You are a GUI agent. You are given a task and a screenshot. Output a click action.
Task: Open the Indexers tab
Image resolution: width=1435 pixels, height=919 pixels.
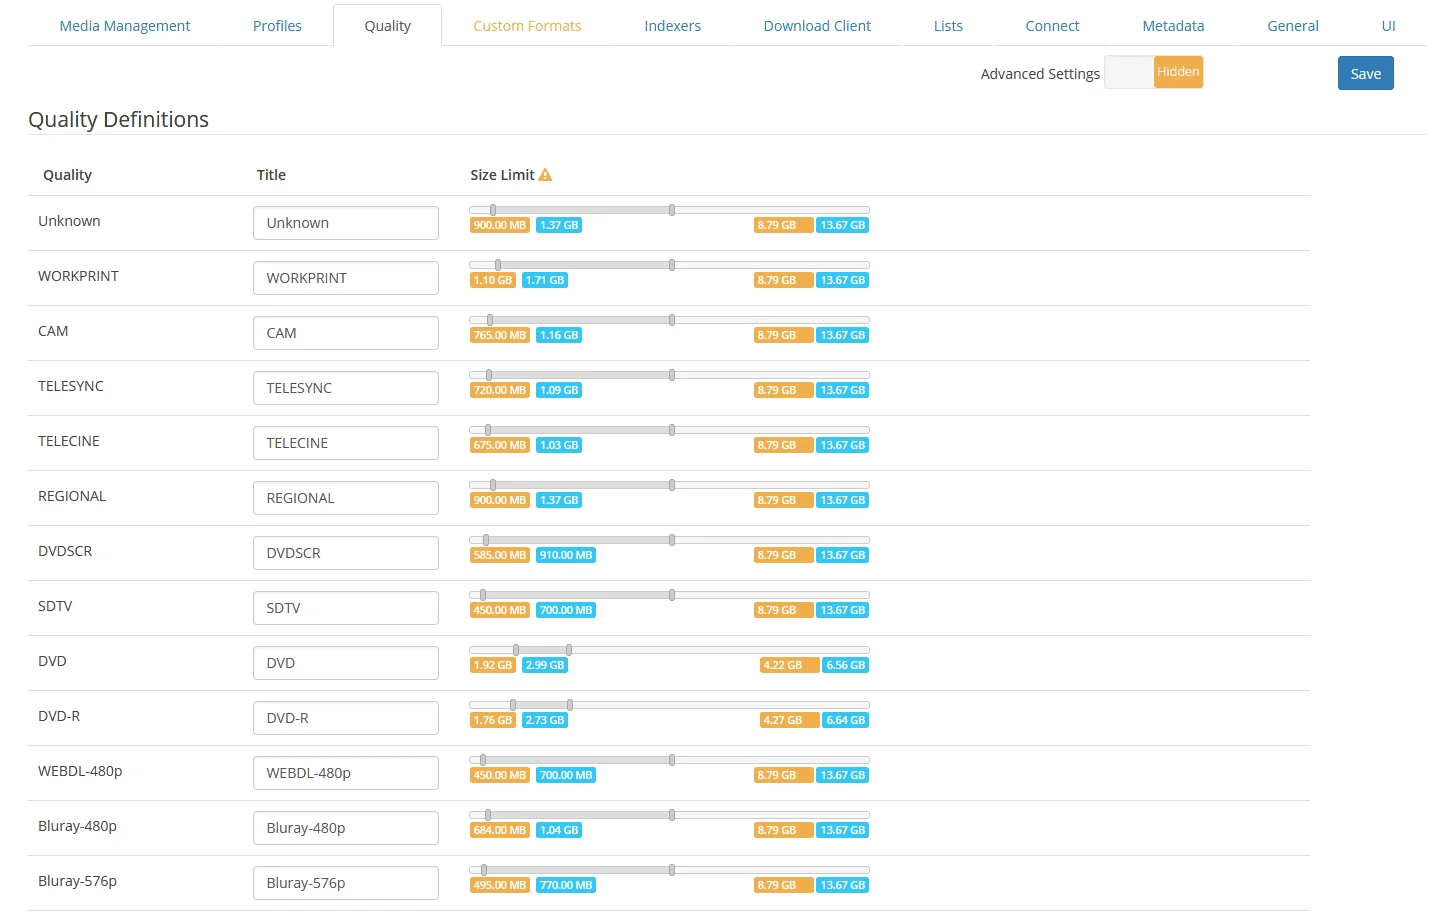coord(672,25)
